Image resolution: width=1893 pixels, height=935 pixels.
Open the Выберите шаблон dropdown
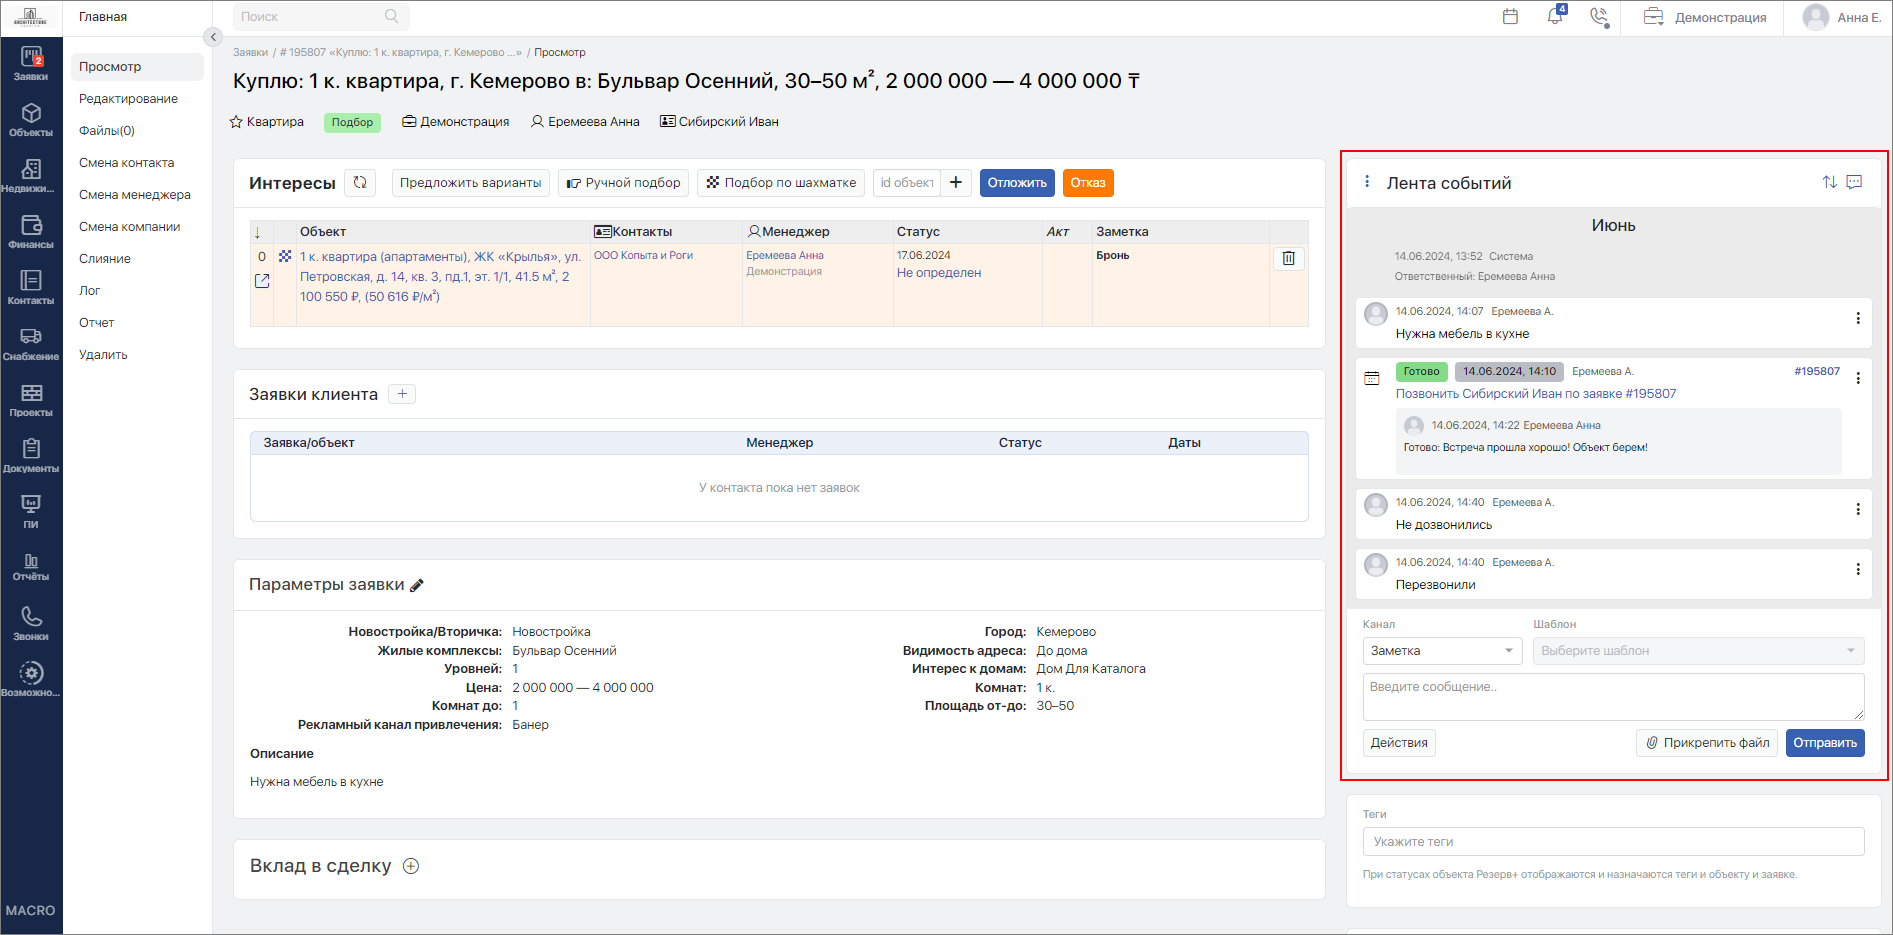coord(1698,651)
